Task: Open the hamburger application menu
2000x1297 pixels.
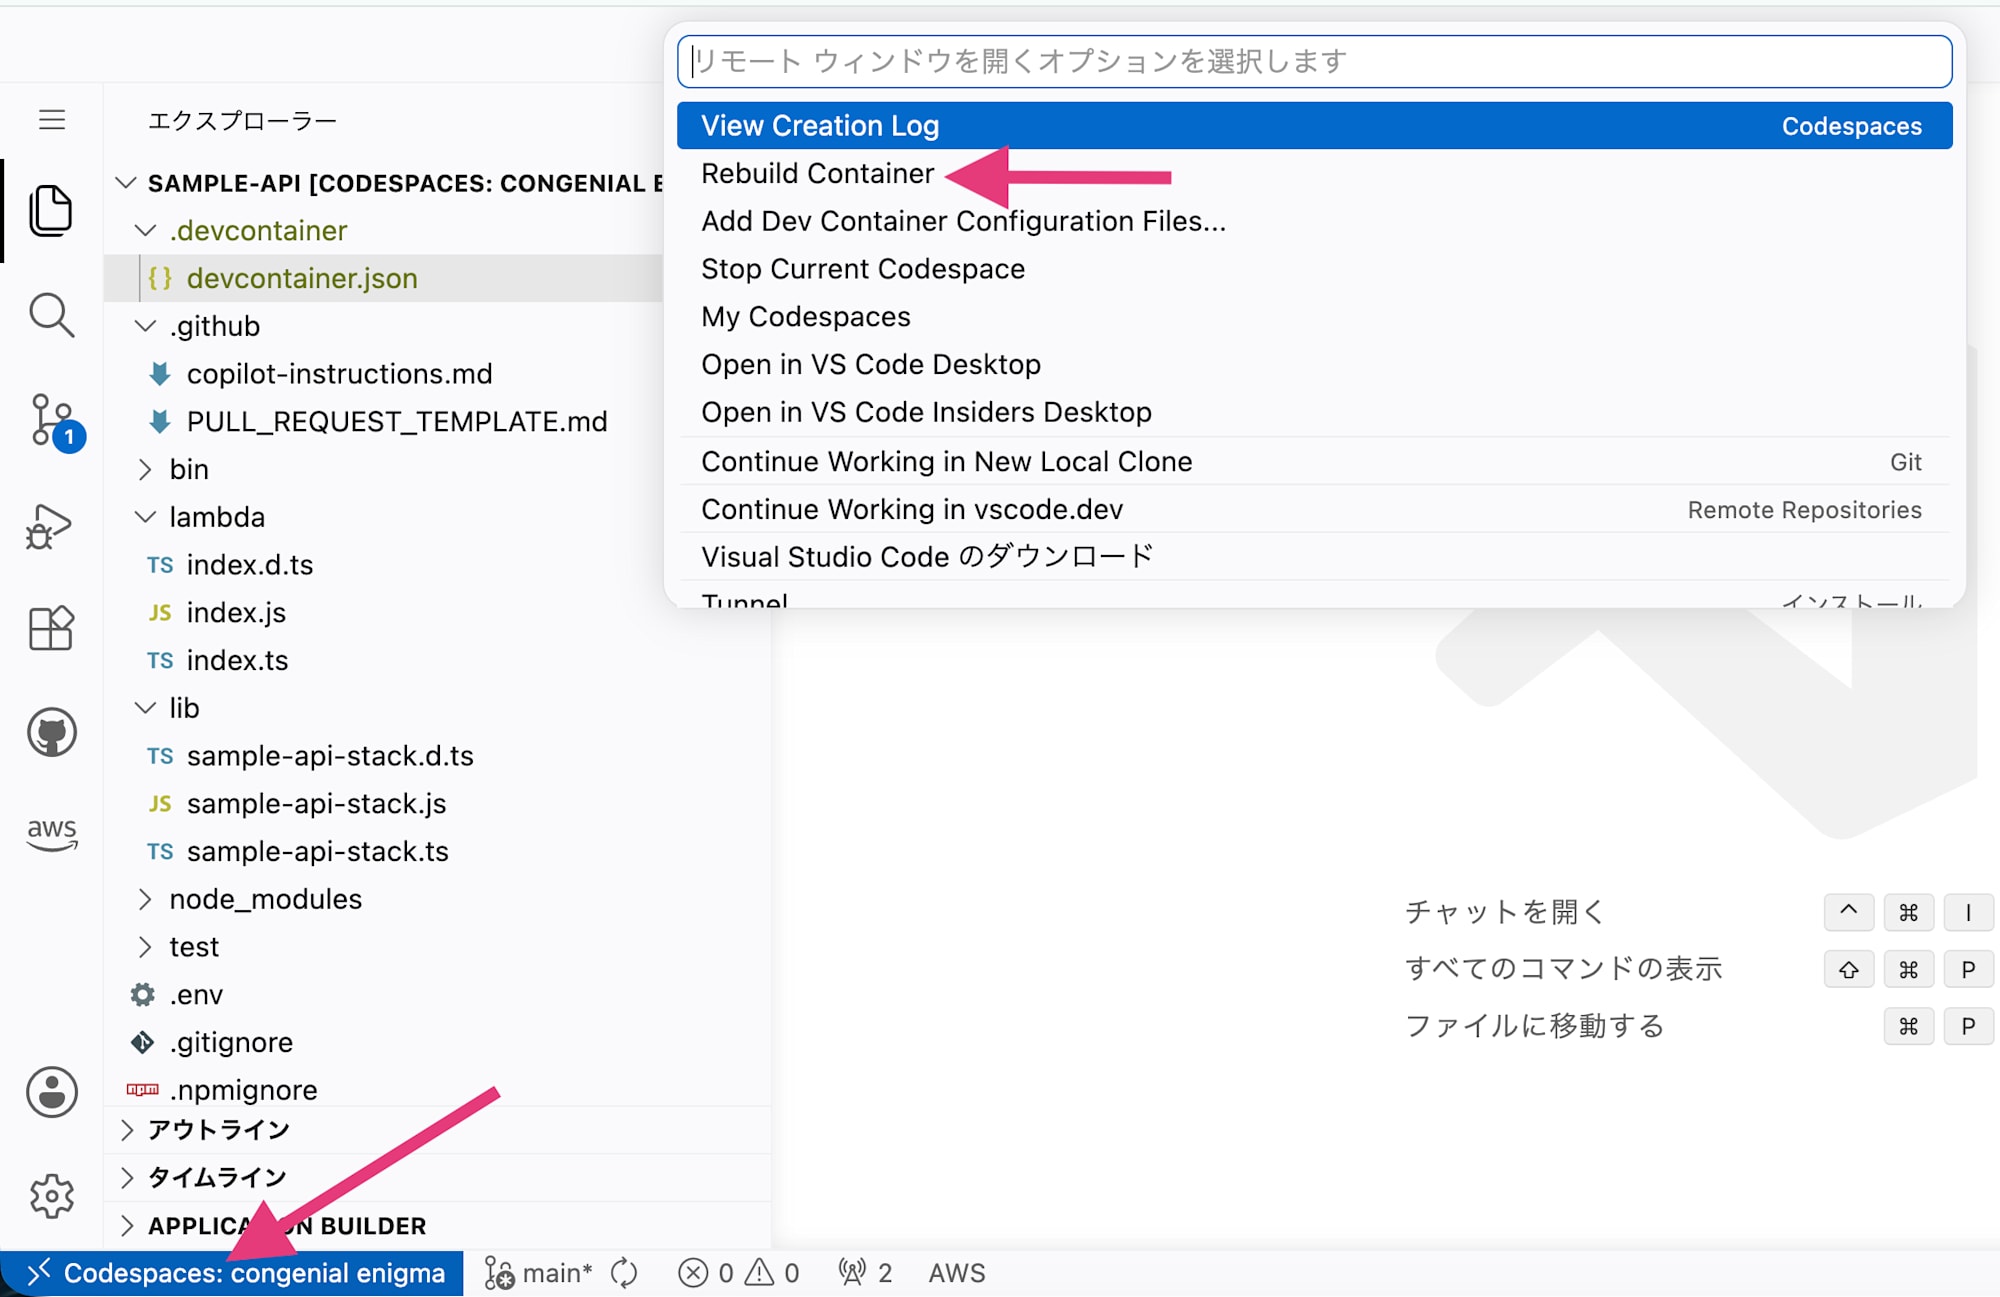Action: pos(52,120)
